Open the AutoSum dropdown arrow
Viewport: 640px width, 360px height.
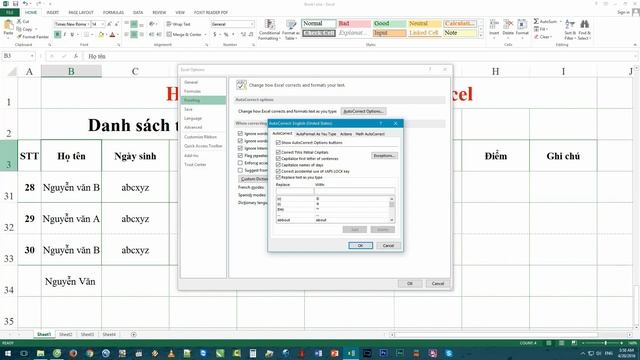[x=560, y=21]
